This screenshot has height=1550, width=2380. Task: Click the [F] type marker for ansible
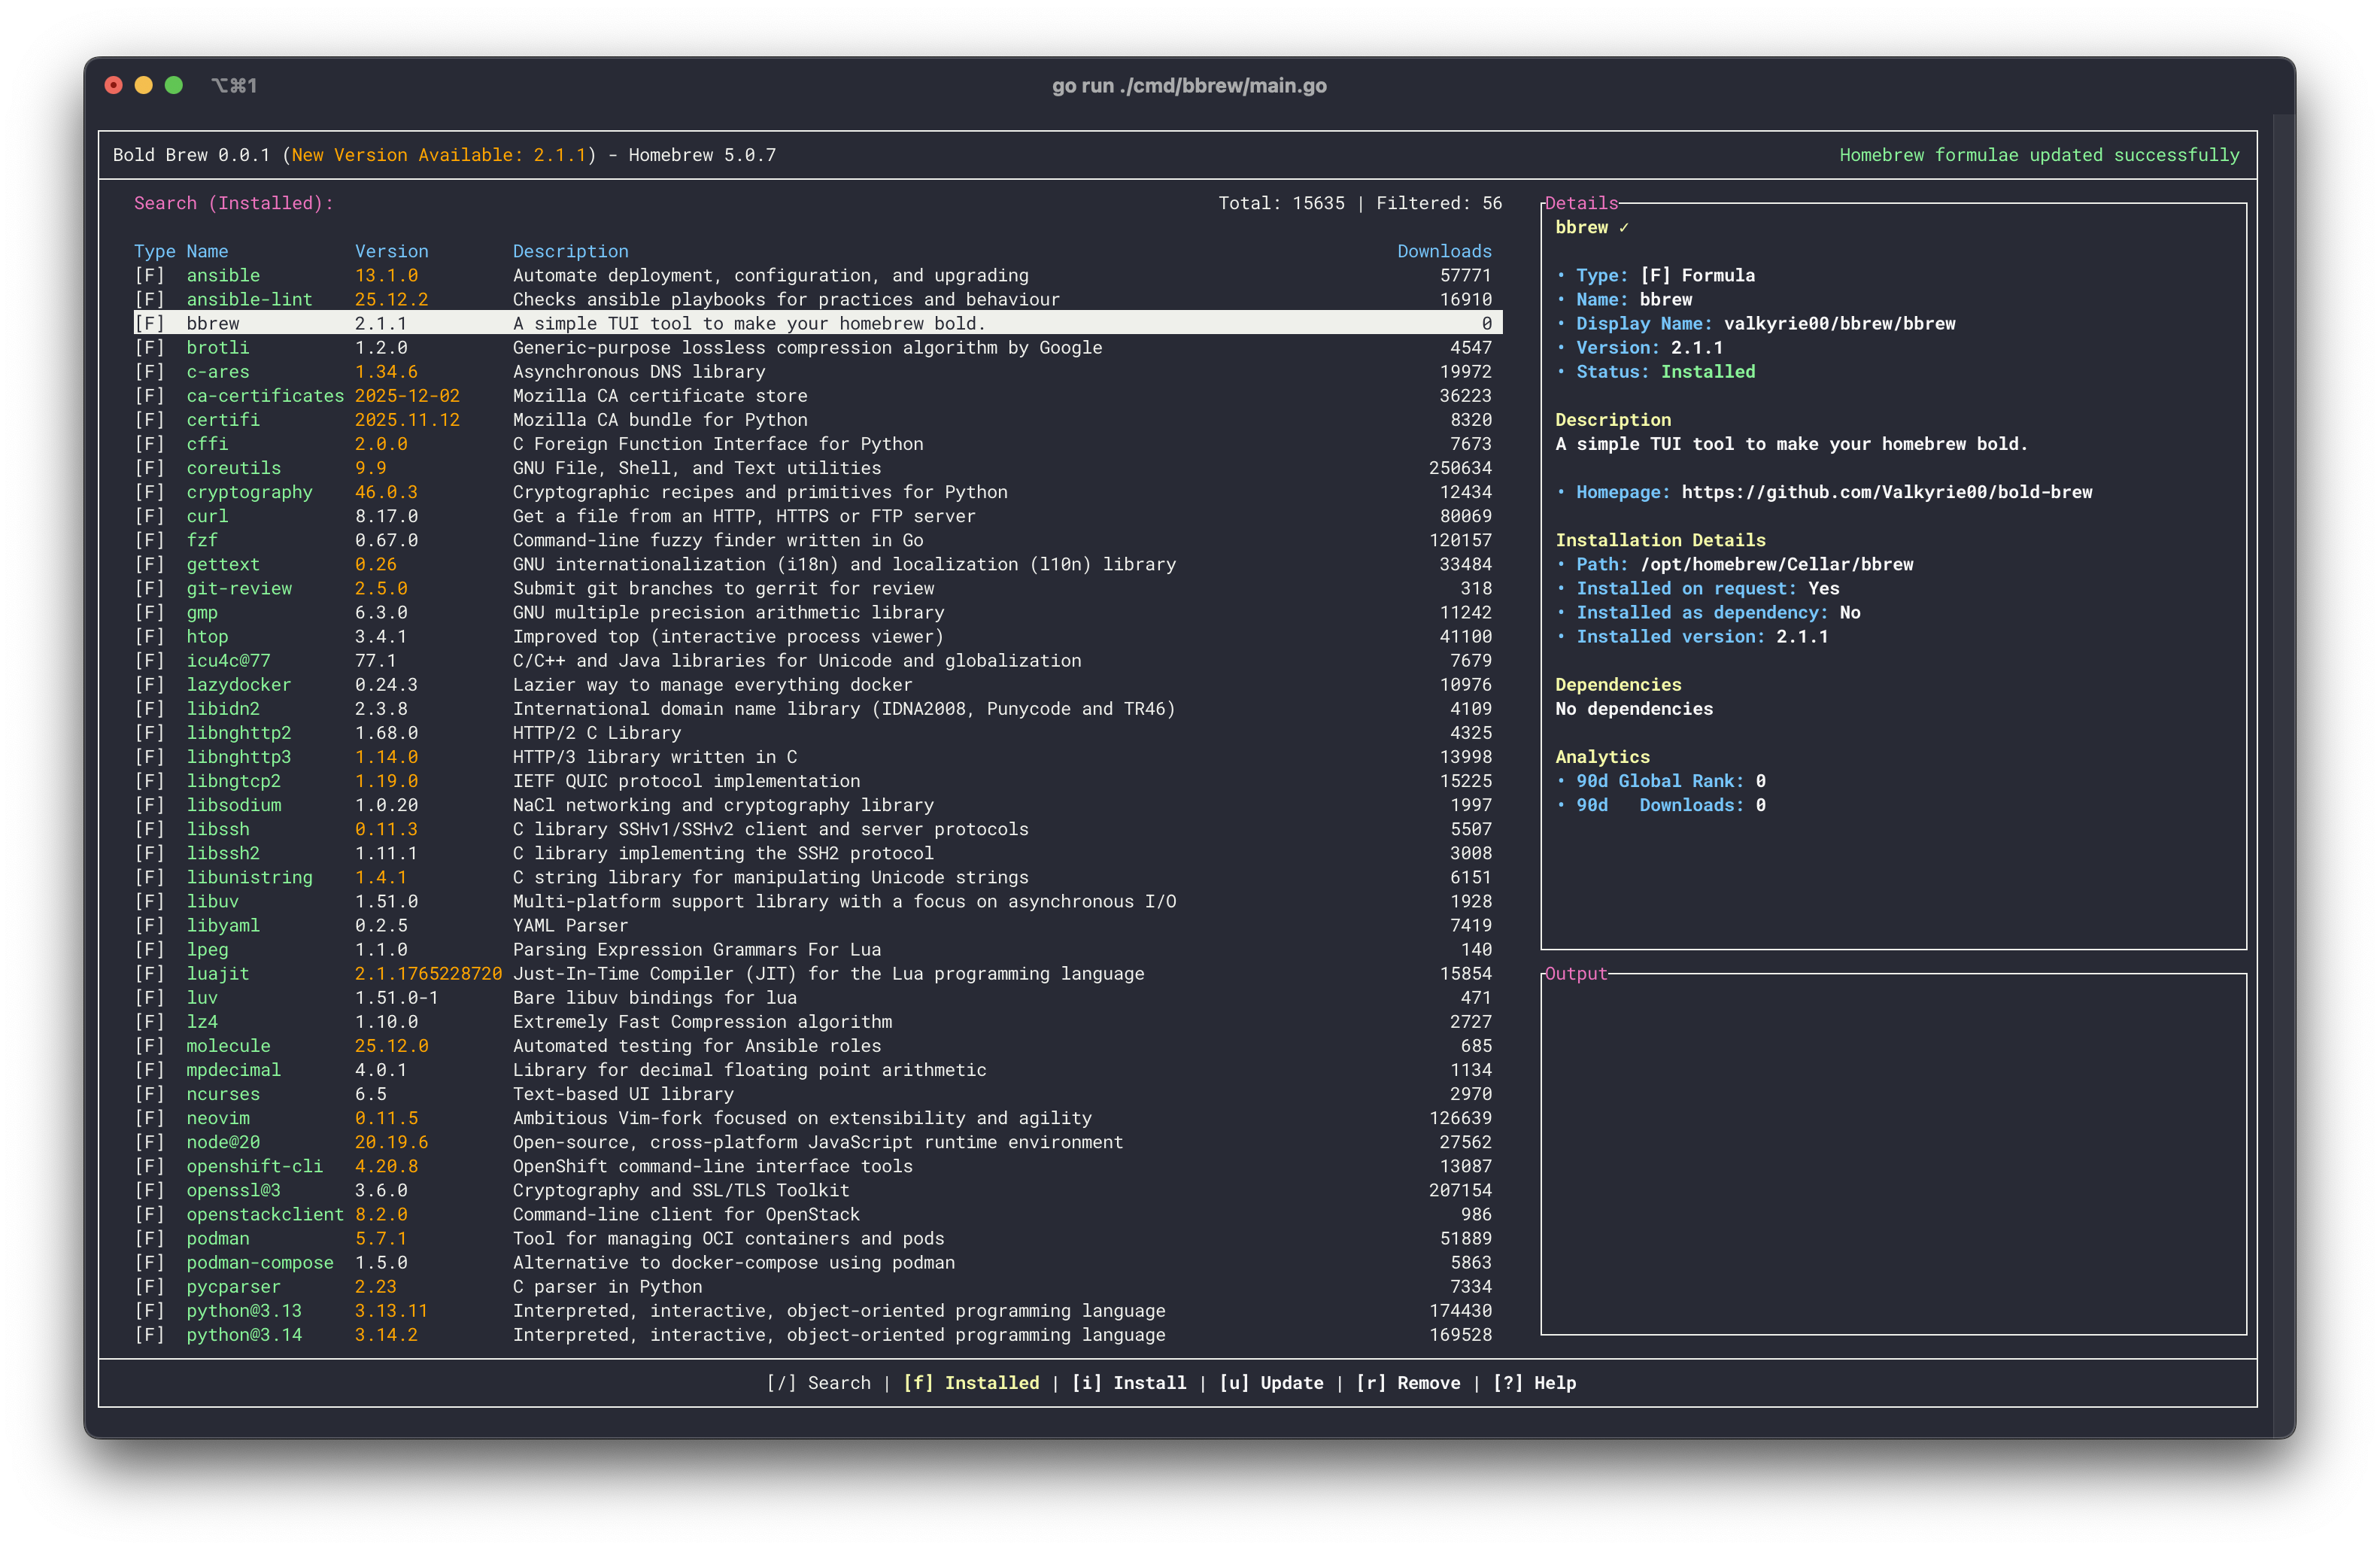(x=149, y=275)
